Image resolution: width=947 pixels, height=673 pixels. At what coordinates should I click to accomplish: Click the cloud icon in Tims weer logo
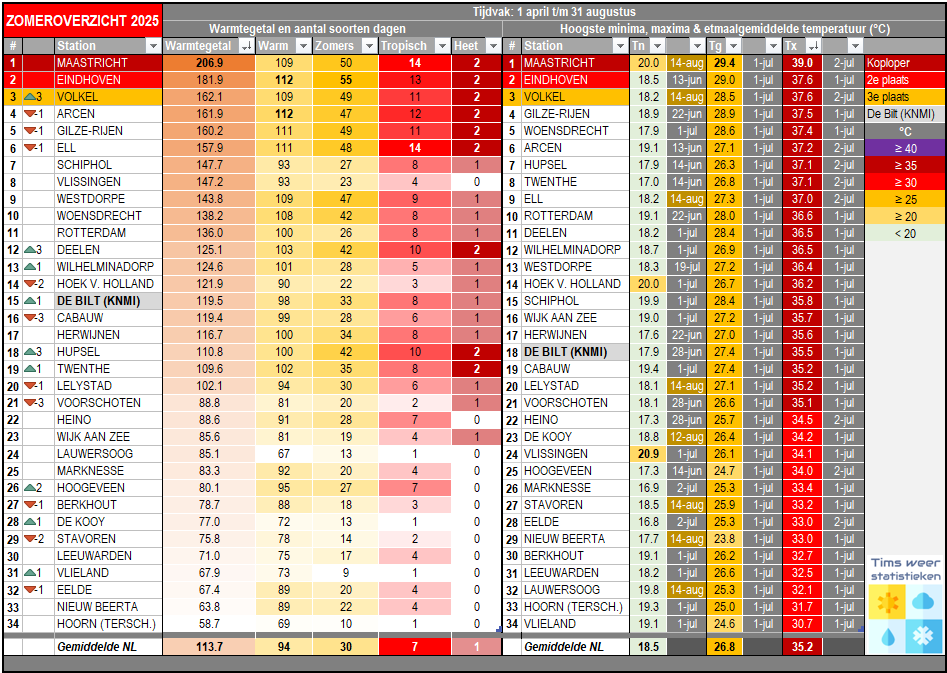pos(923,602)
